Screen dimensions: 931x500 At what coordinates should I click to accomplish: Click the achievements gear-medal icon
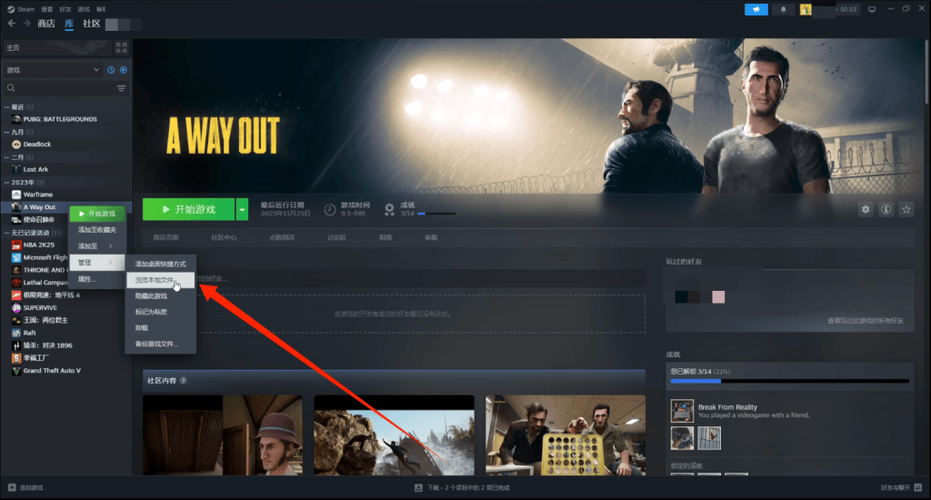click(x=390, y=210)
